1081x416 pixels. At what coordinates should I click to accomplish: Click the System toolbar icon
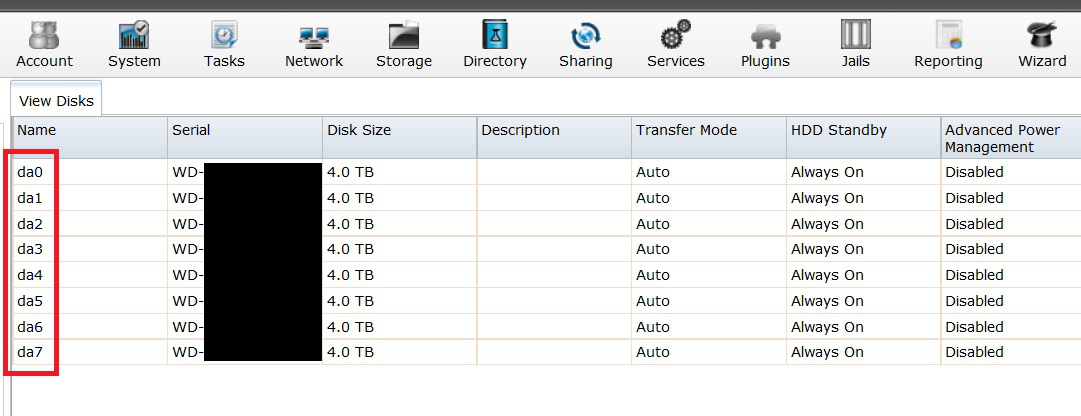(134, 37)
